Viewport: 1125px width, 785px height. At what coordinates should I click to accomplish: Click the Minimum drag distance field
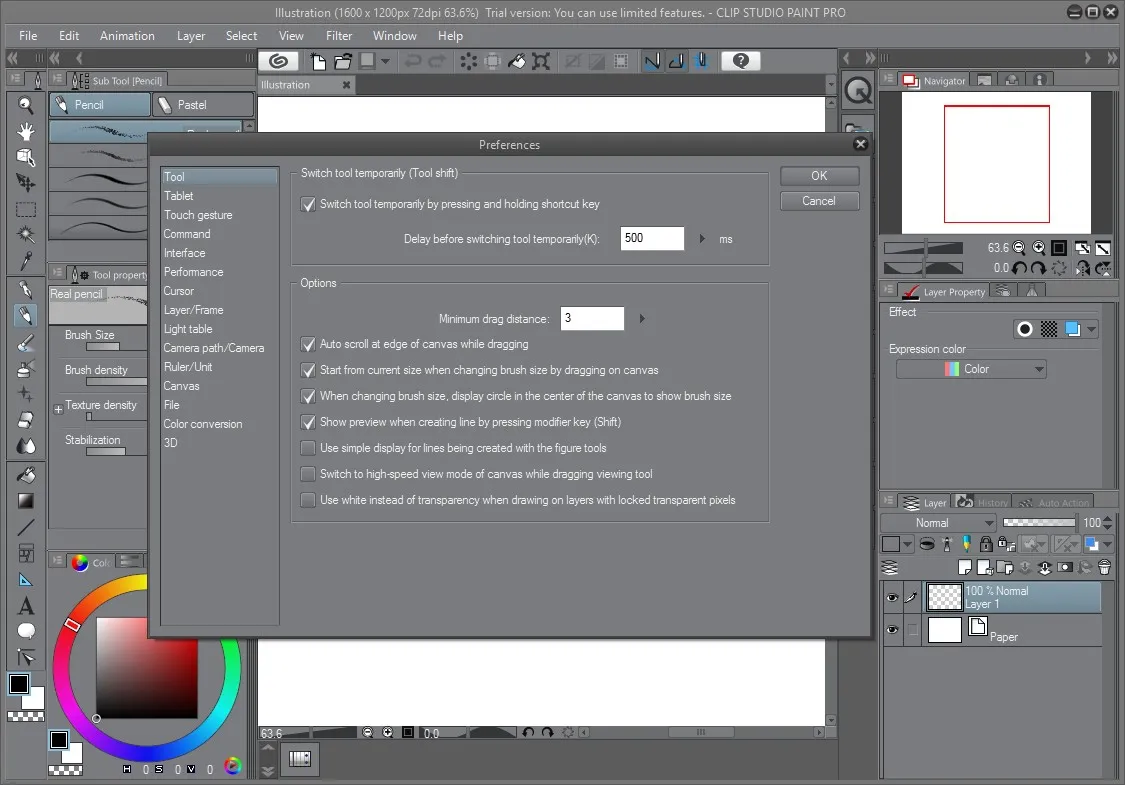click(592, 319)
